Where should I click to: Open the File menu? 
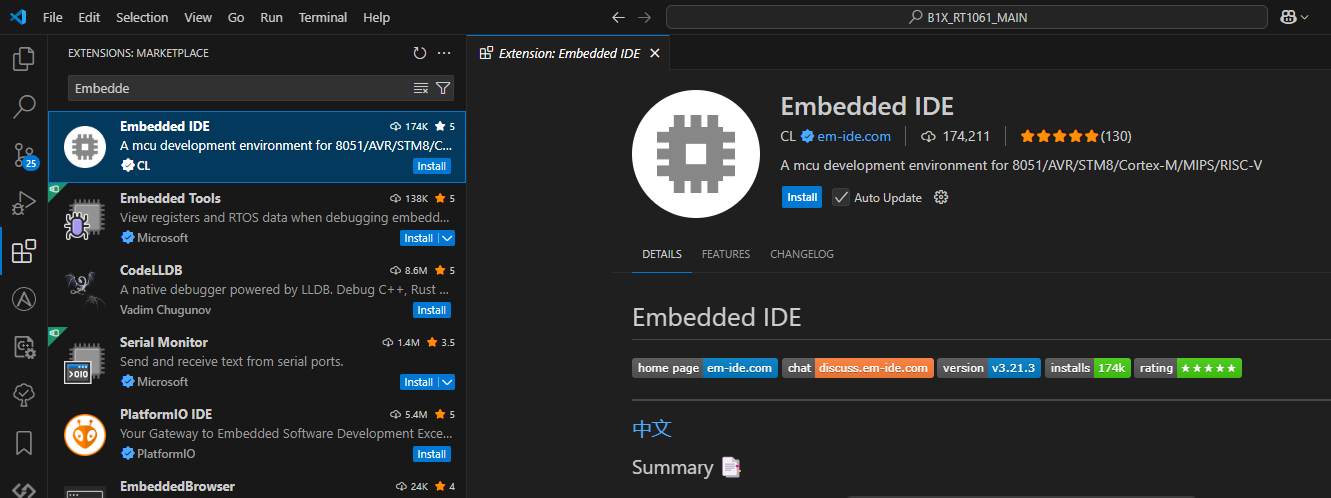coord(53,17)
